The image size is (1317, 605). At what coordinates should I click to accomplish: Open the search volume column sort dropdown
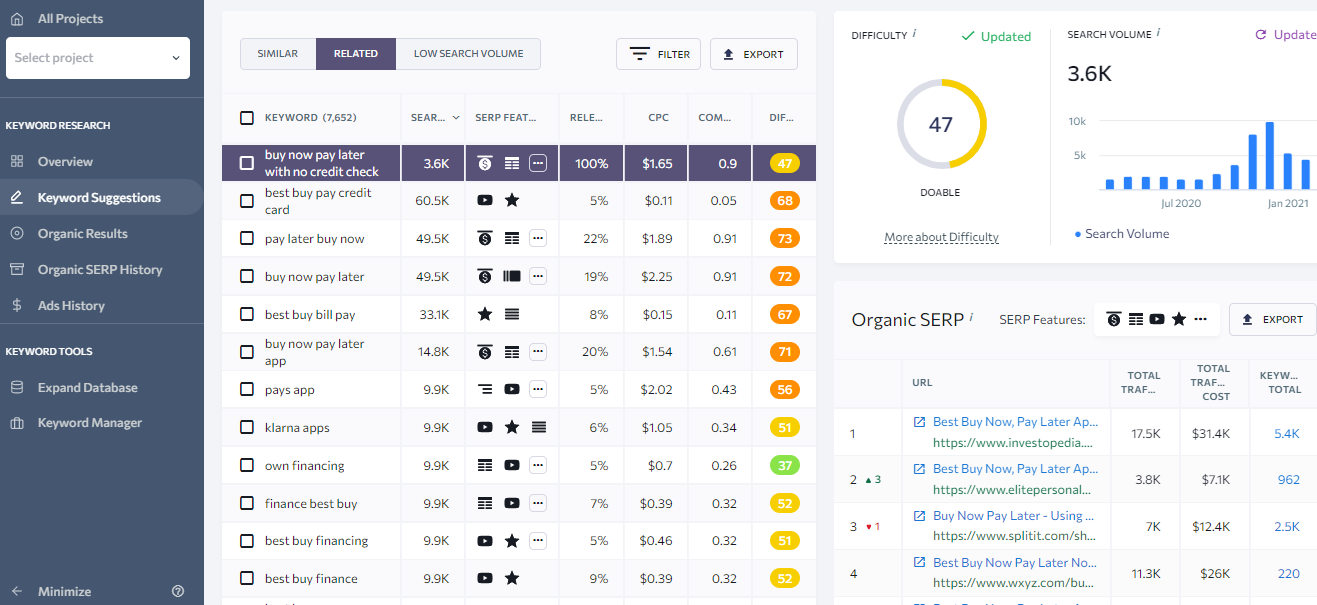[455, 117]
